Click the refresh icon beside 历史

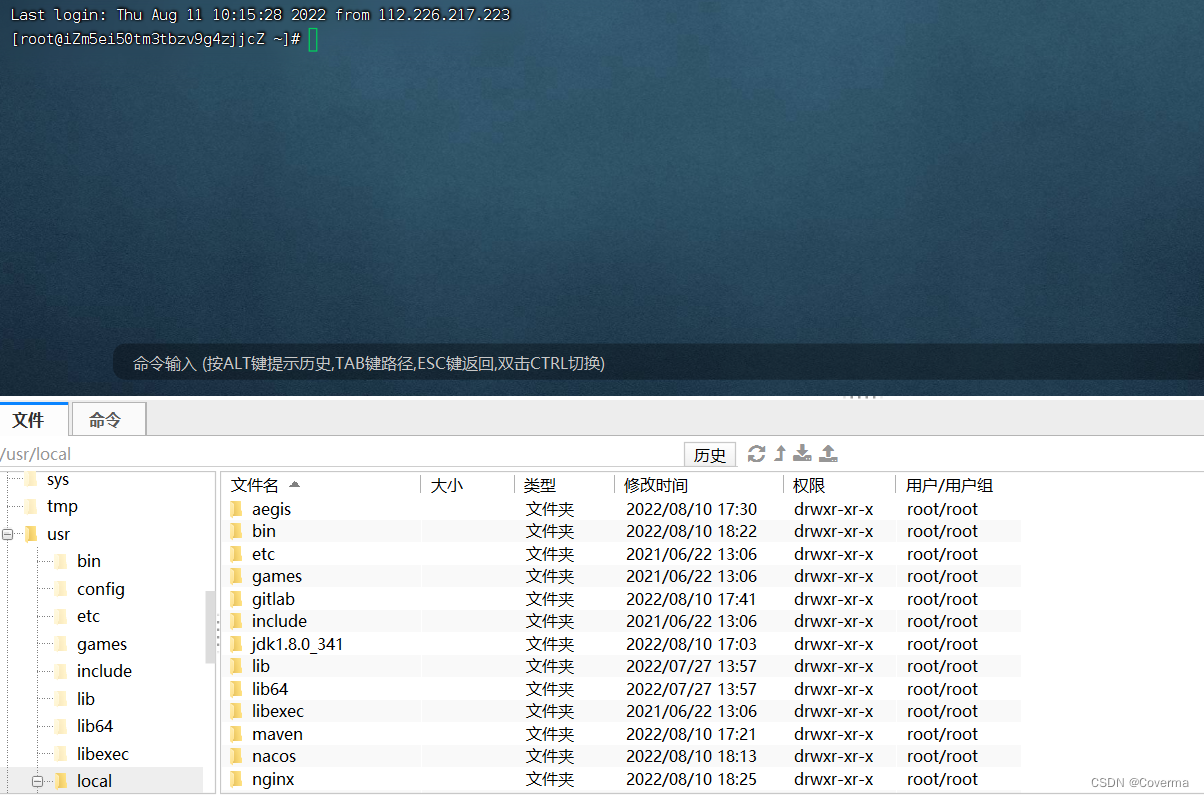(x=756, y=454)
